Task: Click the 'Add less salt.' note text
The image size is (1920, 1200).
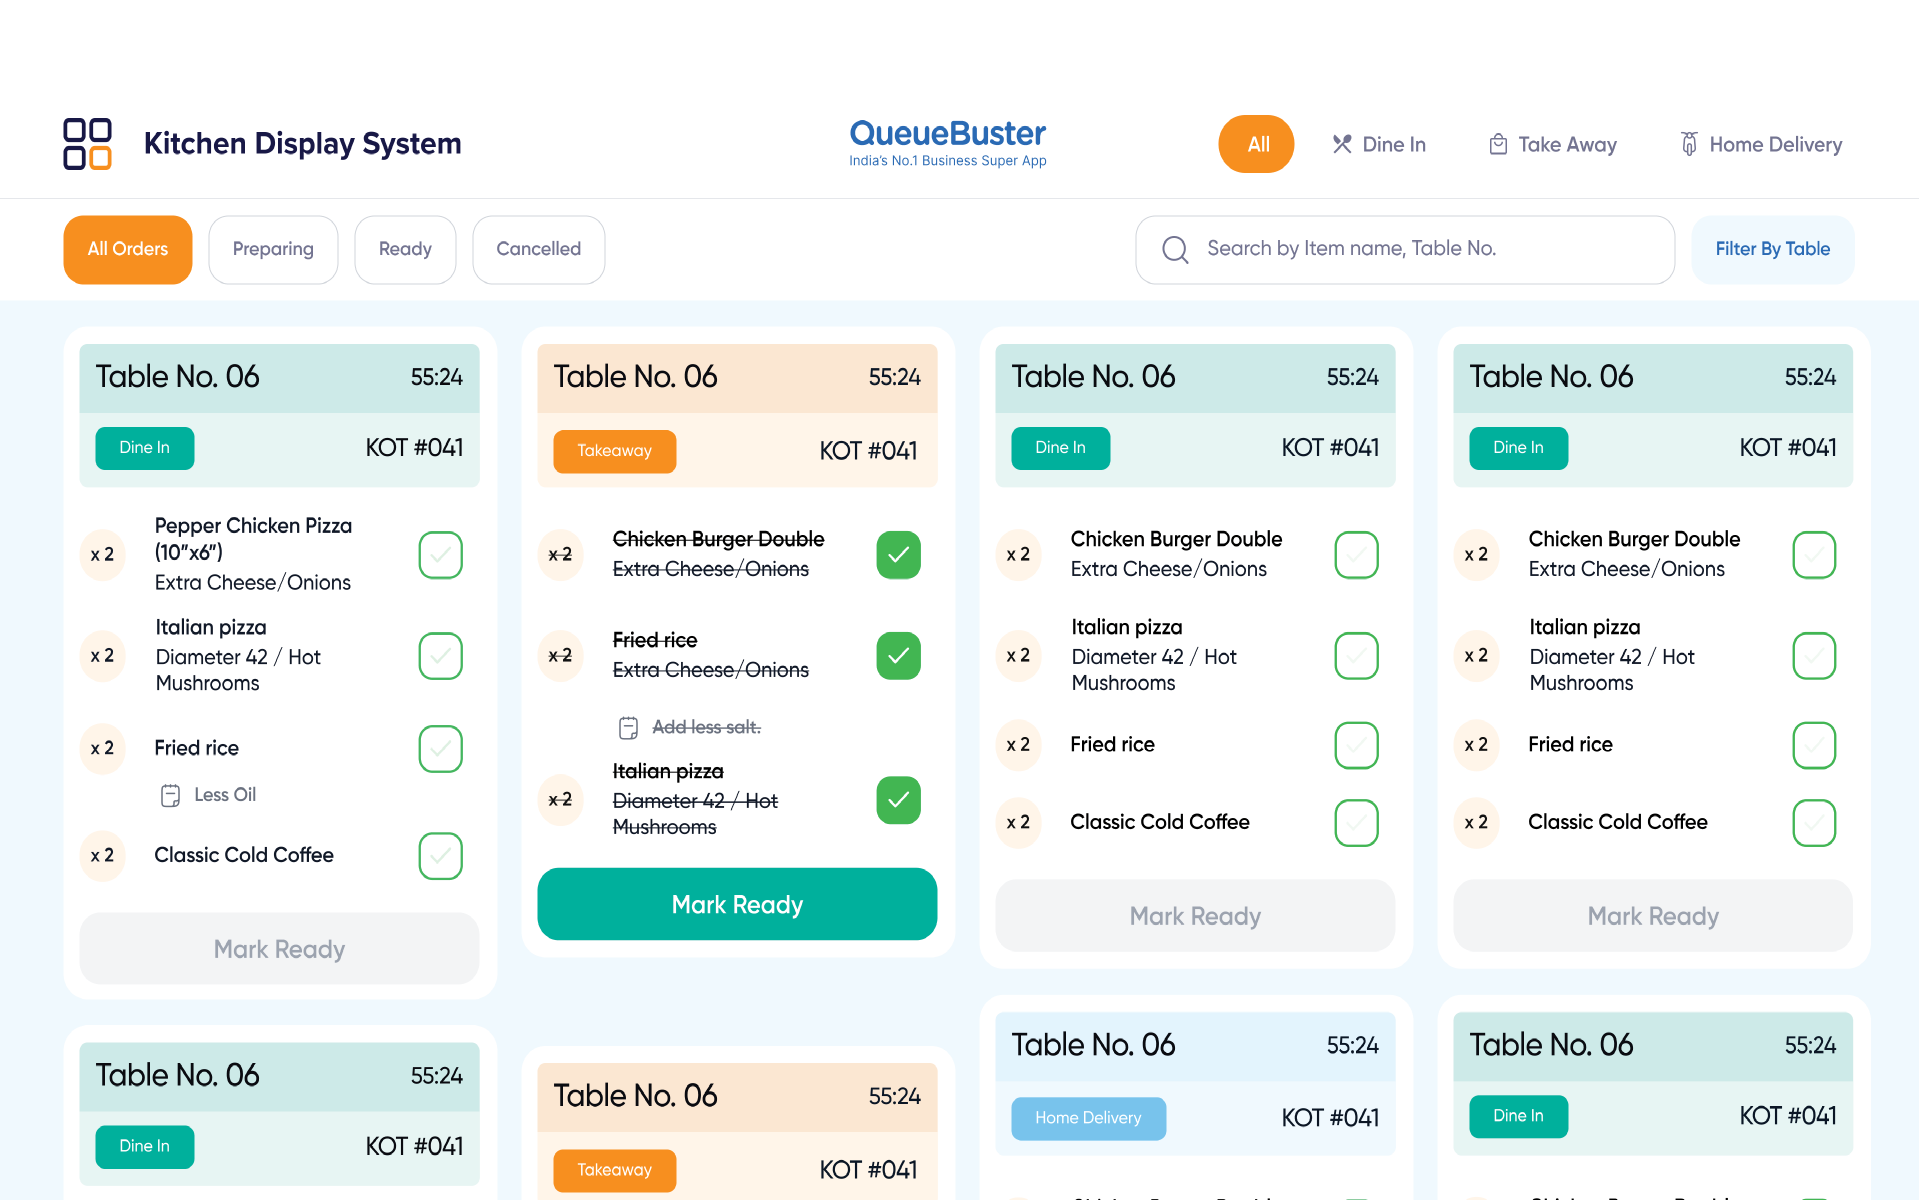Action: (706, 728)
